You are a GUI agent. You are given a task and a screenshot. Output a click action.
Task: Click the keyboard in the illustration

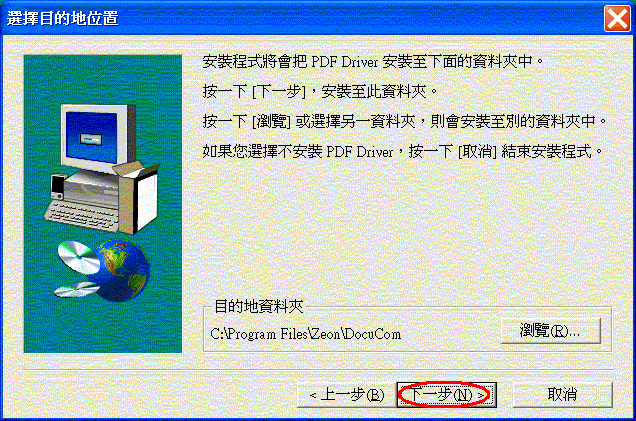coord(81,216)
